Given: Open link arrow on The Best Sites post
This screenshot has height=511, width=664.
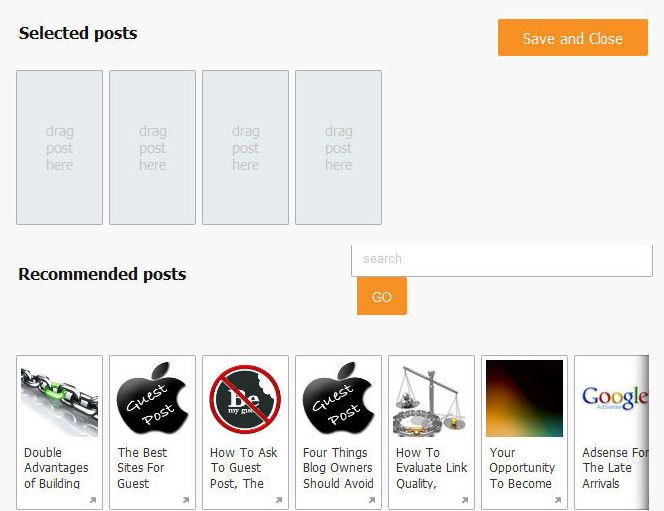Looking at the screenshot, I should click(186, 500).
